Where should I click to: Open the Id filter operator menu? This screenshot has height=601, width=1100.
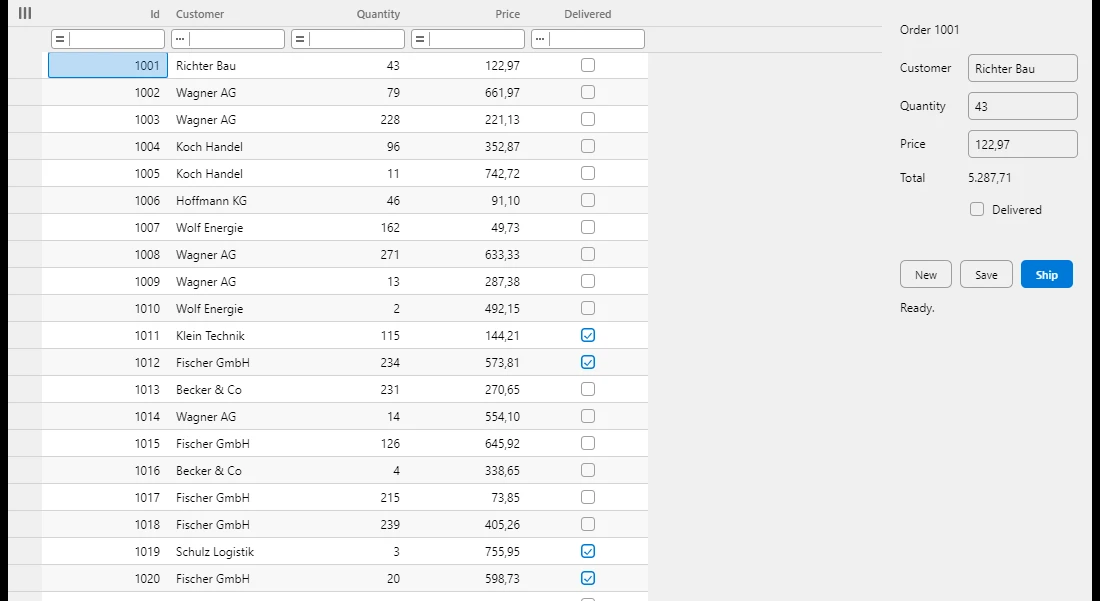click(x=60, y=39)
